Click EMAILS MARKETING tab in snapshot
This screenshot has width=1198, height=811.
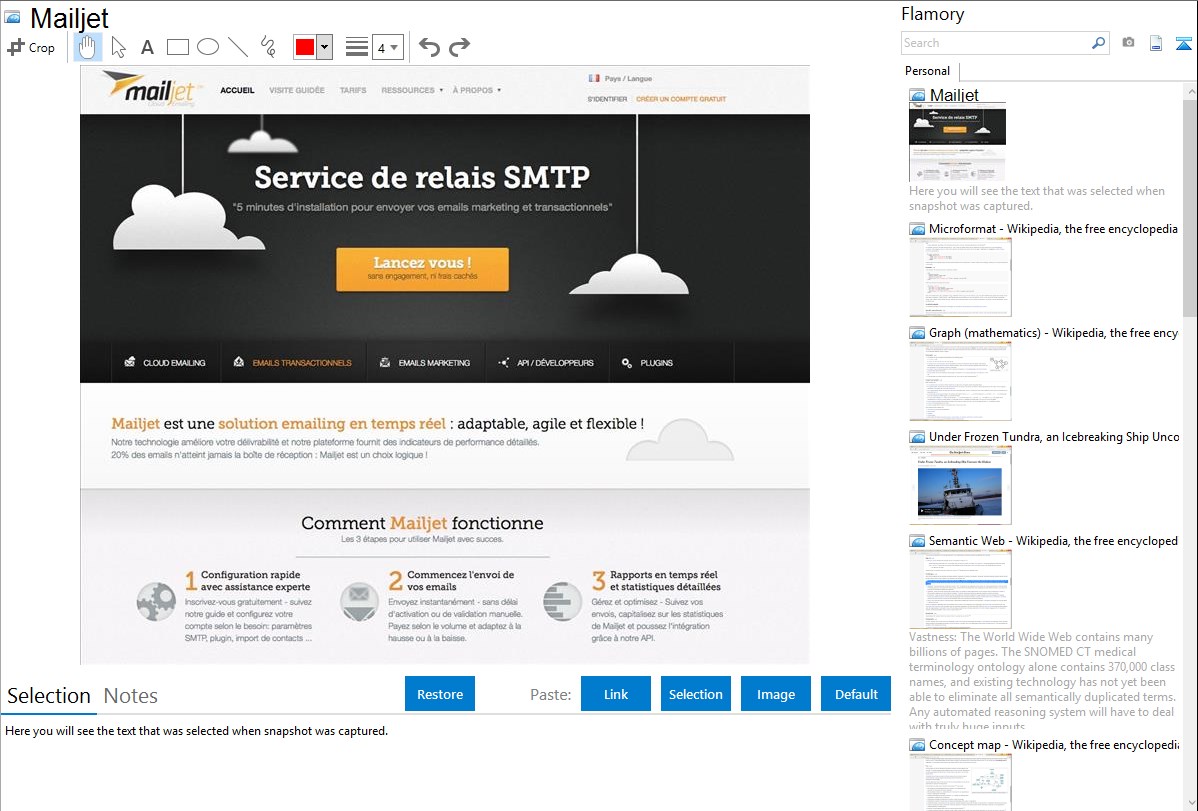[426, 362]
